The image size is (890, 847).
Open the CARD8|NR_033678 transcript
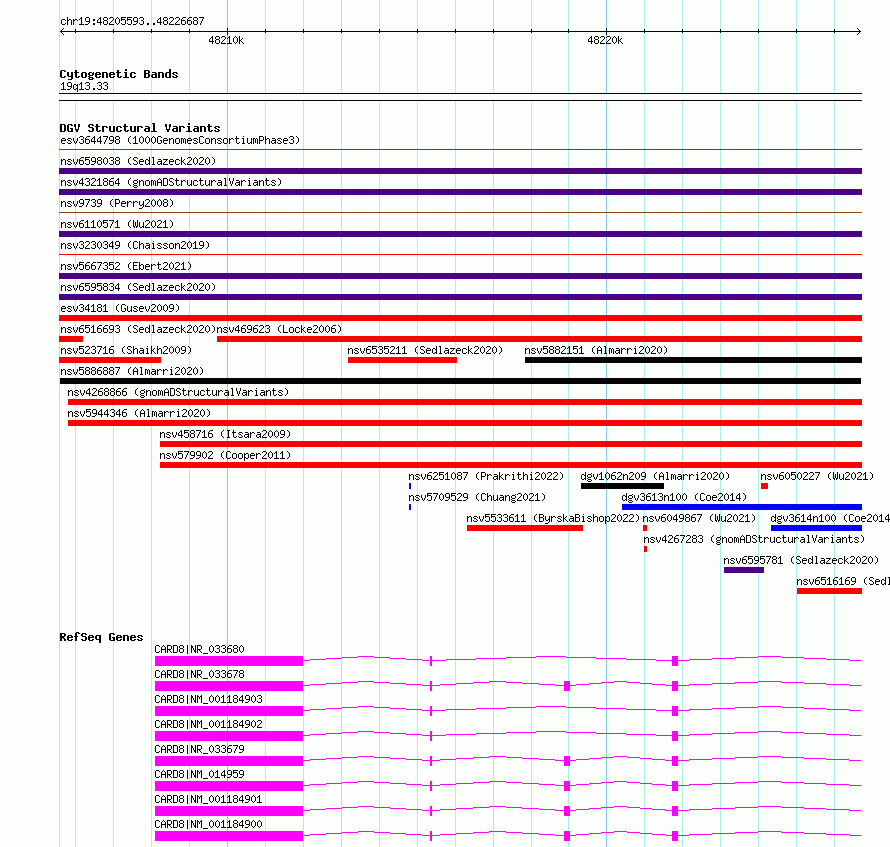click(x=199, y=674)
